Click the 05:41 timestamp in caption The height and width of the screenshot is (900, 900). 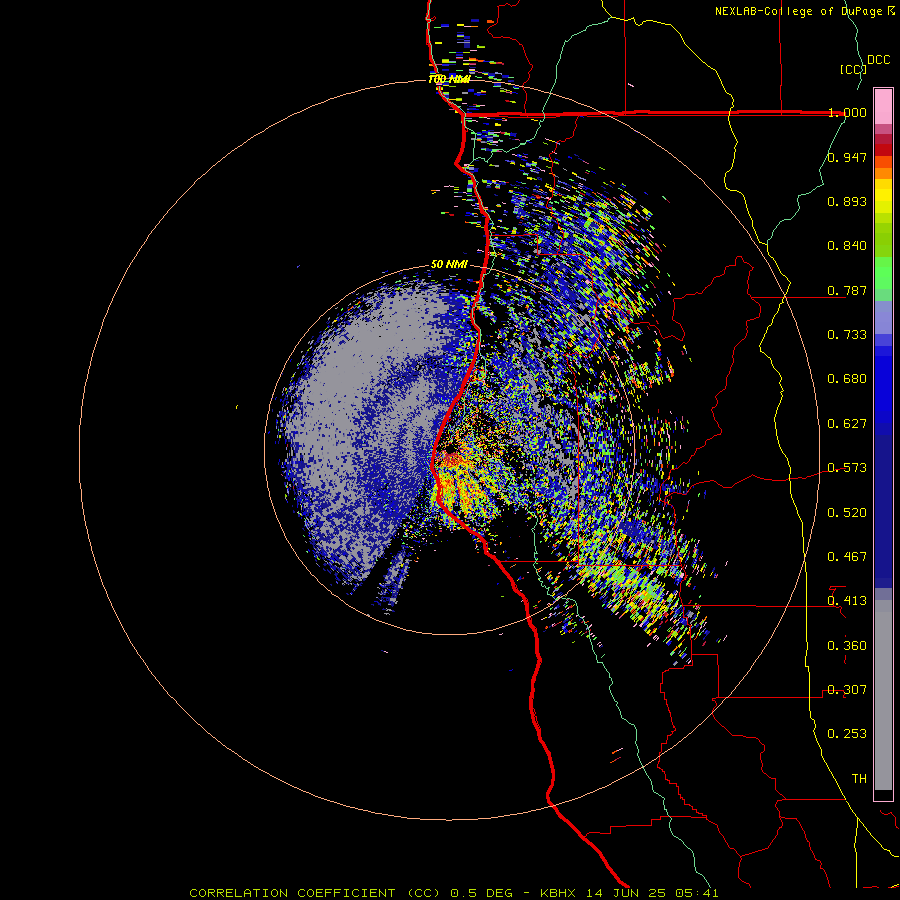(x=697, y=893)
